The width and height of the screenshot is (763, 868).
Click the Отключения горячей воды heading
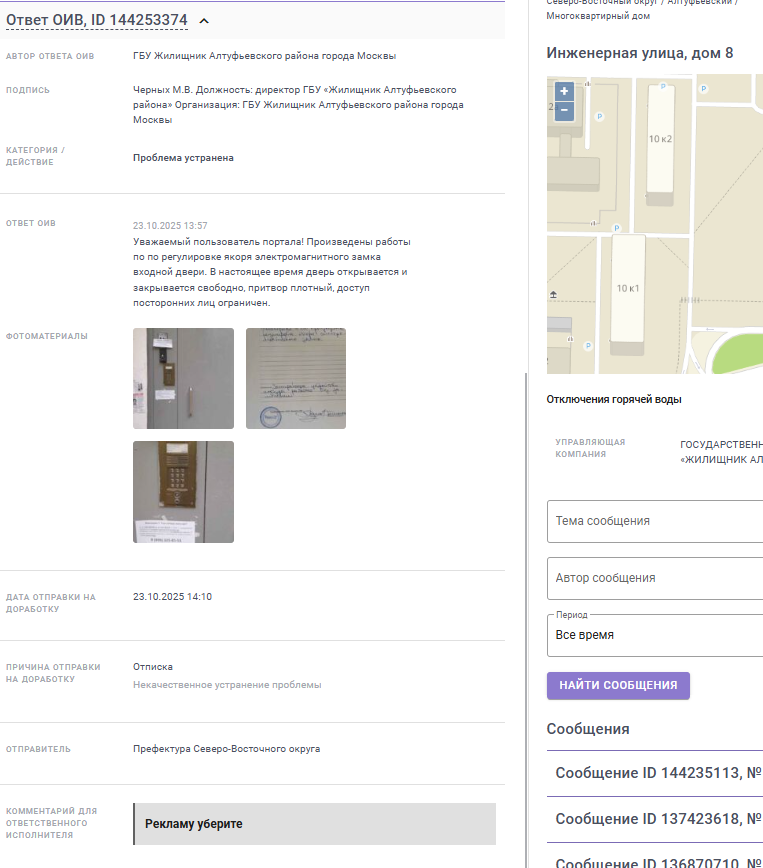tap(614, 399)
